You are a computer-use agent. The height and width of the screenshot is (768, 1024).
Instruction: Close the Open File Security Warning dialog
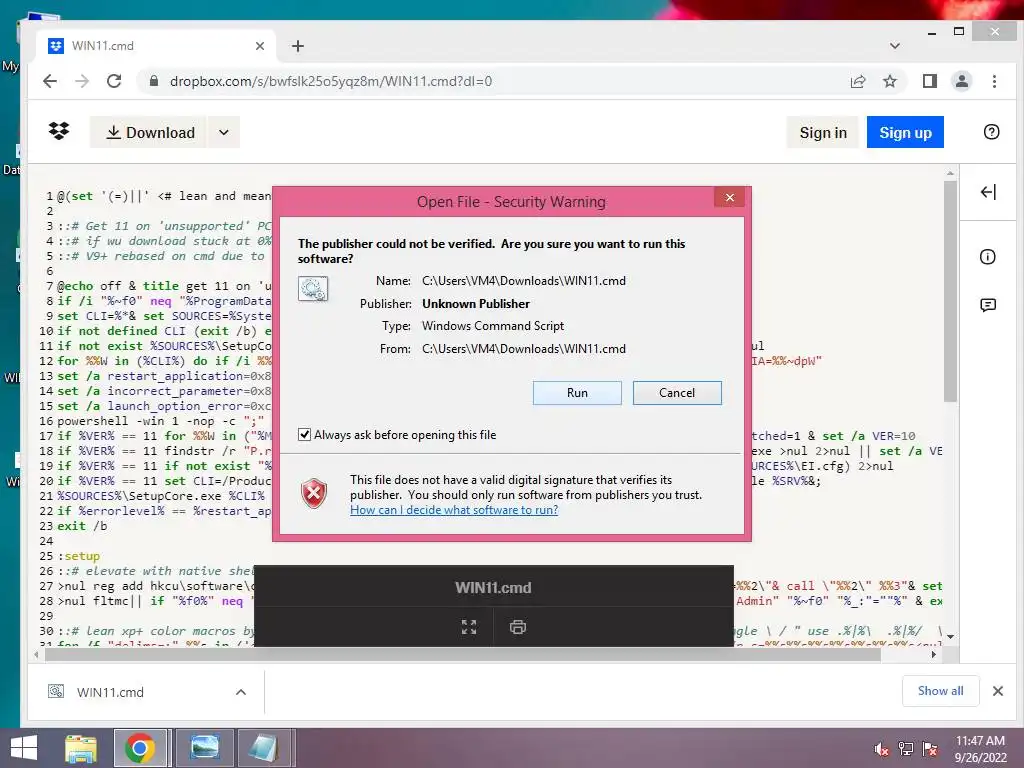click(729, 197)
